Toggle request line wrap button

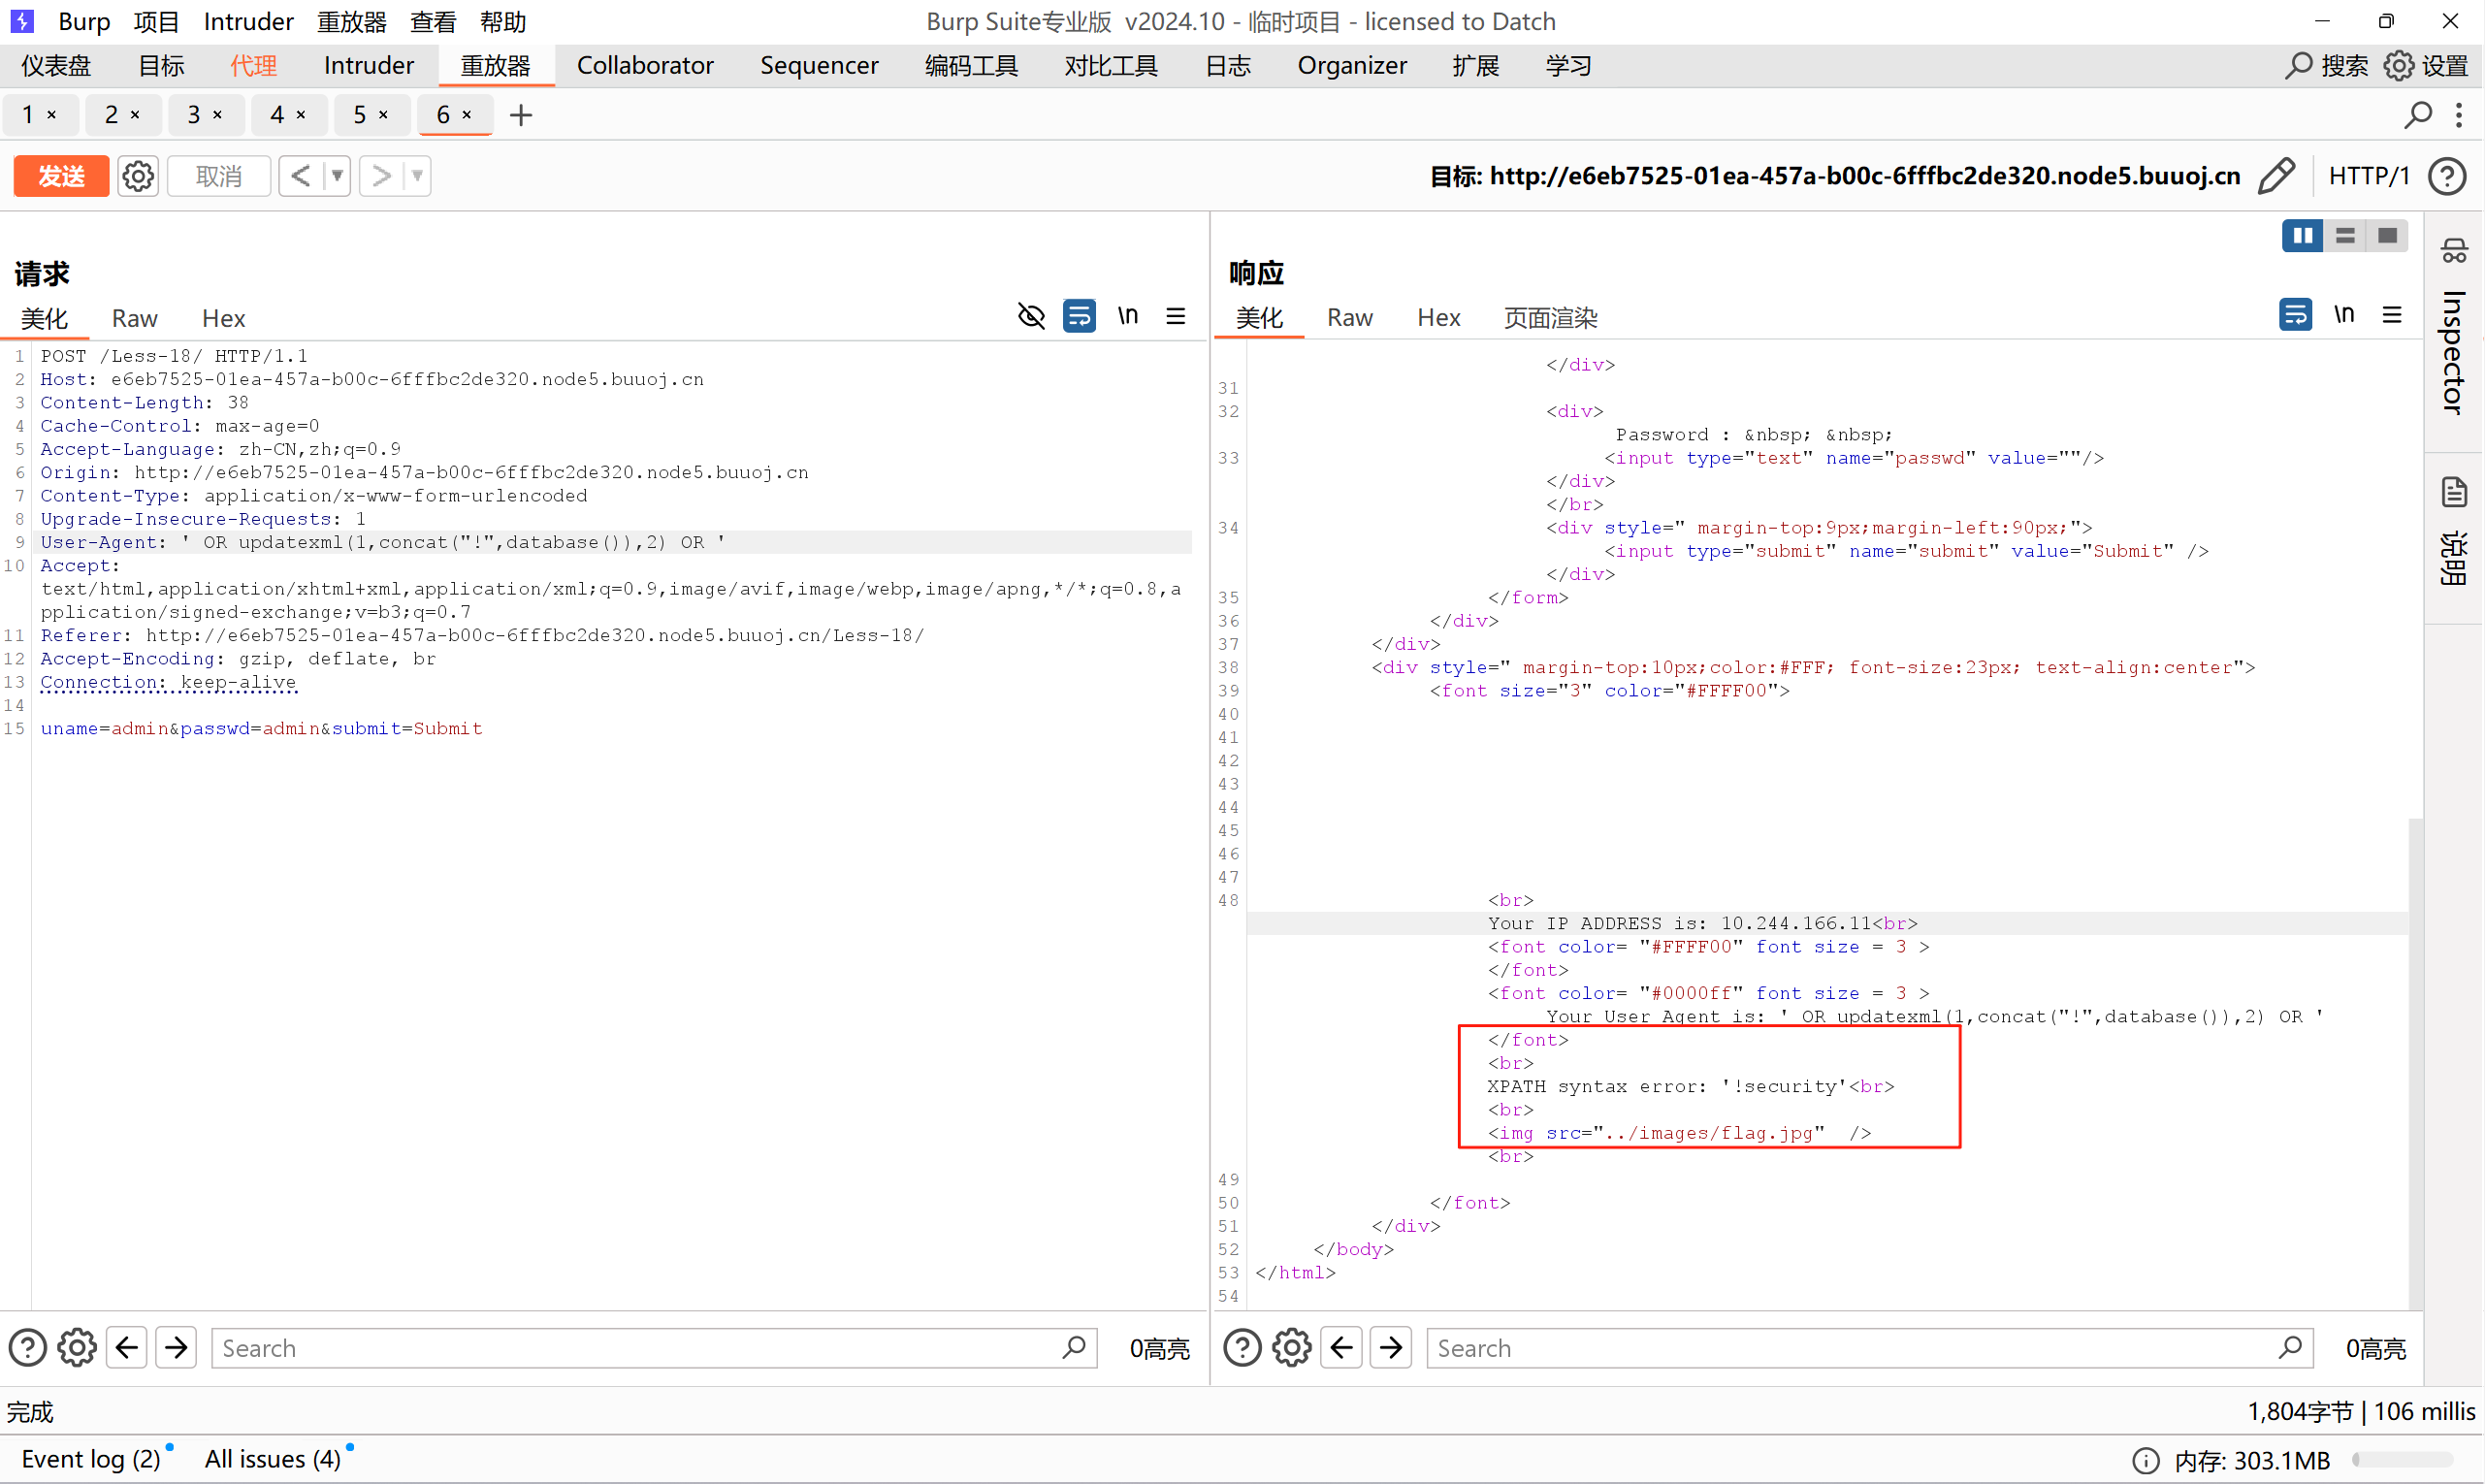[1079, 317]
